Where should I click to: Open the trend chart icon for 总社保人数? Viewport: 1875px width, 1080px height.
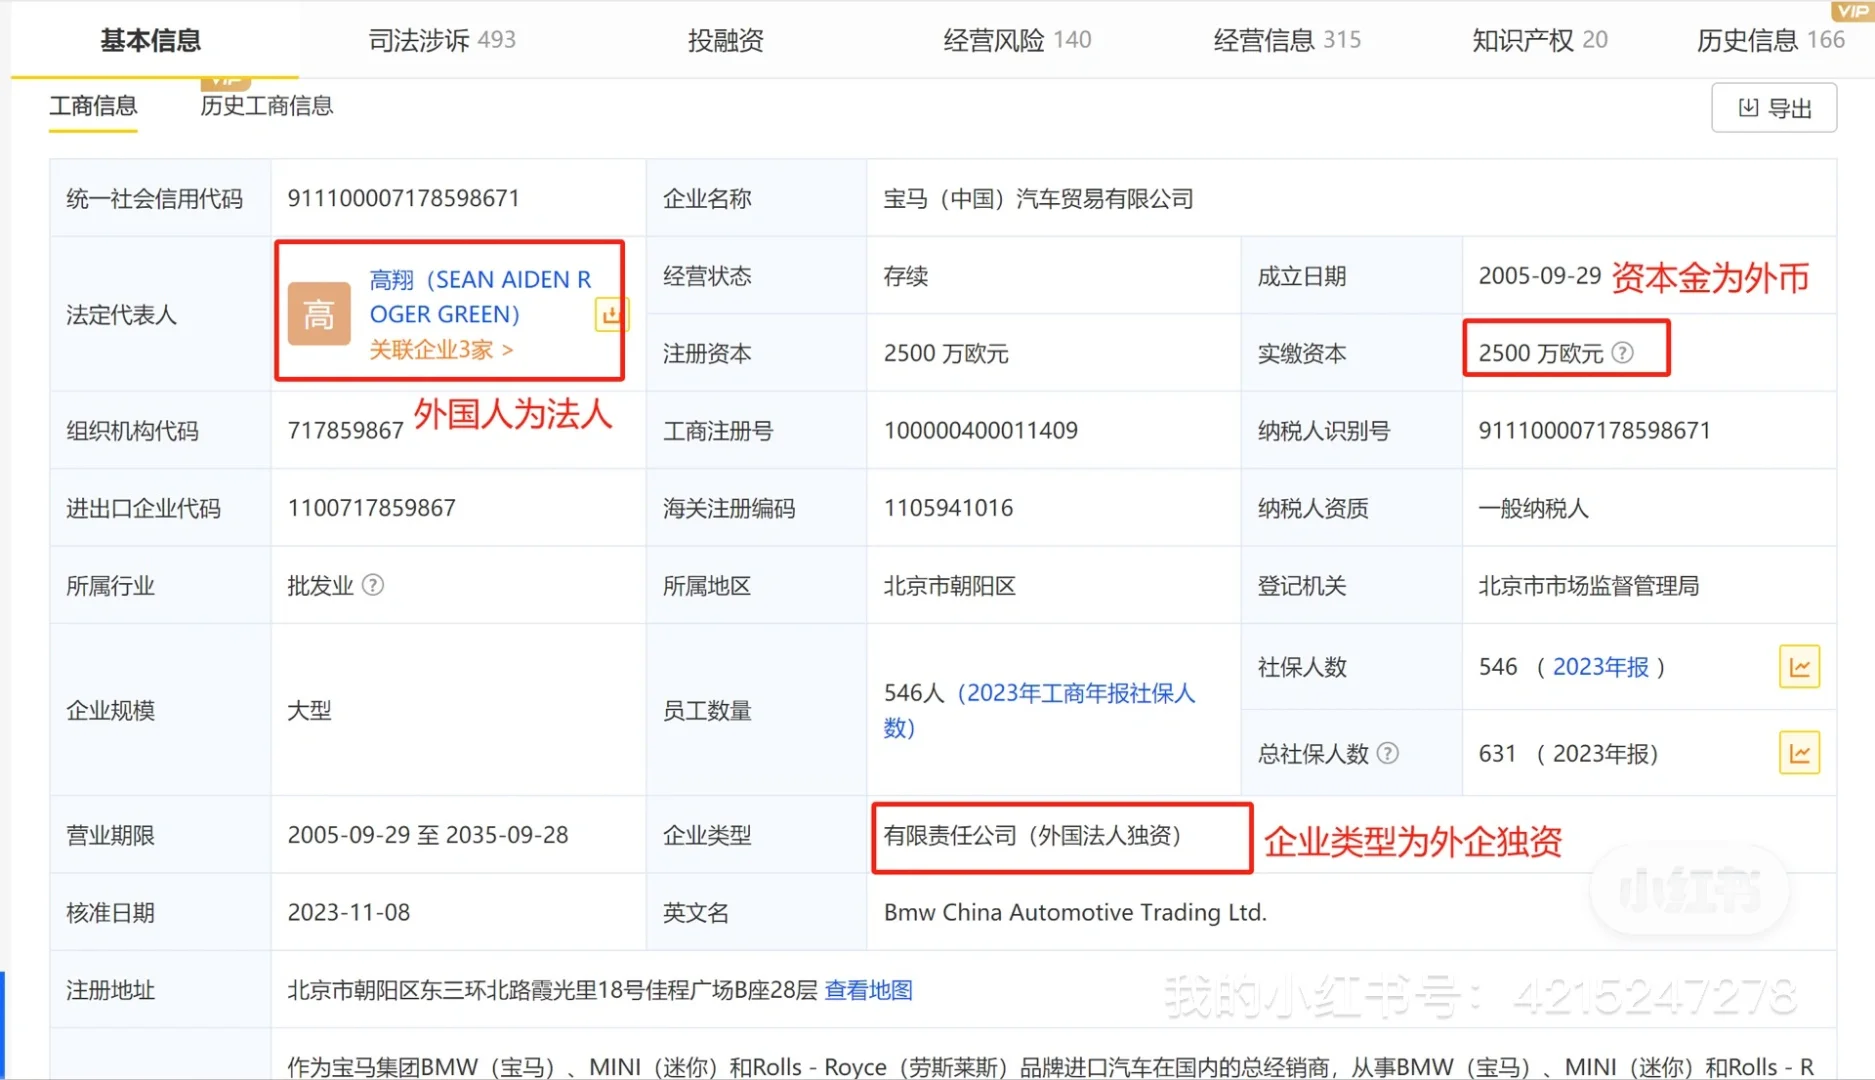pos(1799,752)
